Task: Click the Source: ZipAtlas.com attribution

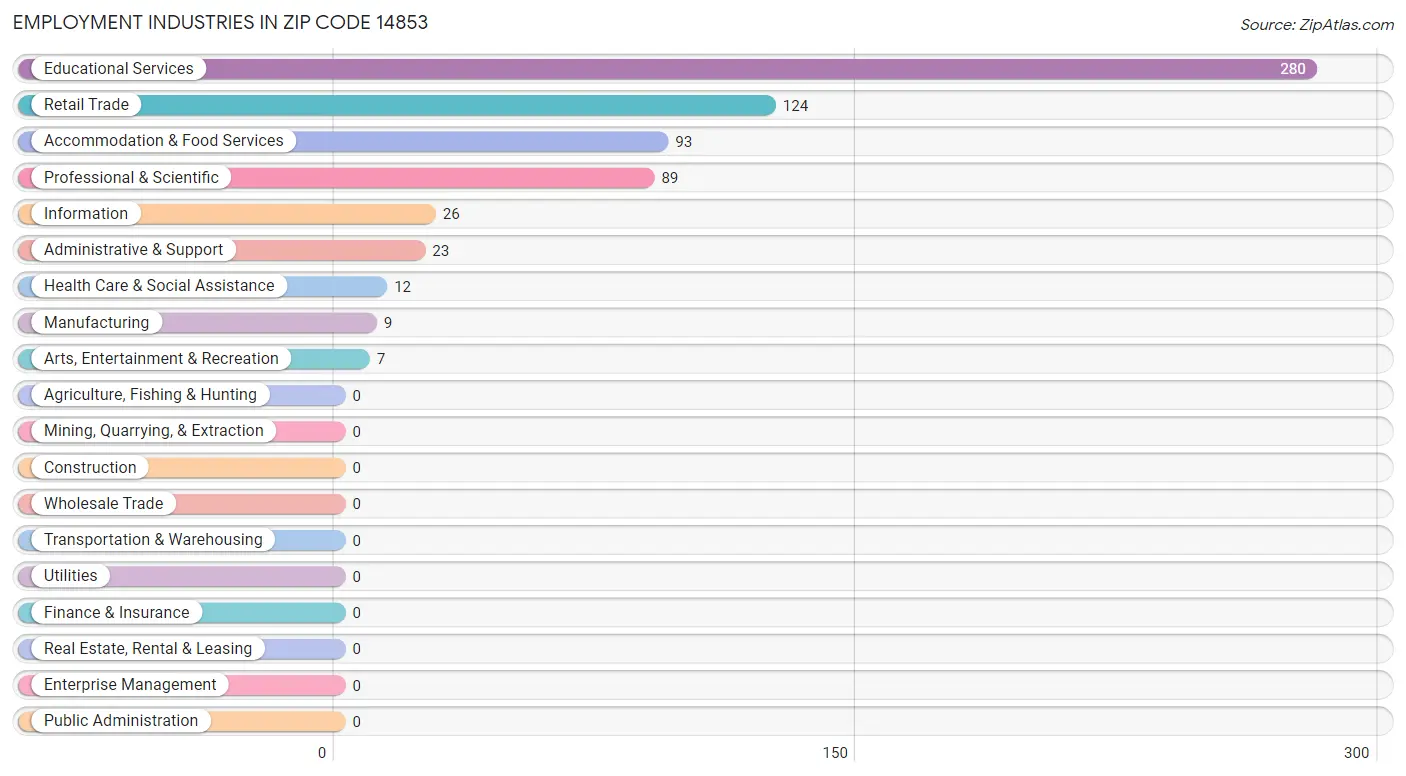Action: pyautogui.click(x=1317, y=25)
